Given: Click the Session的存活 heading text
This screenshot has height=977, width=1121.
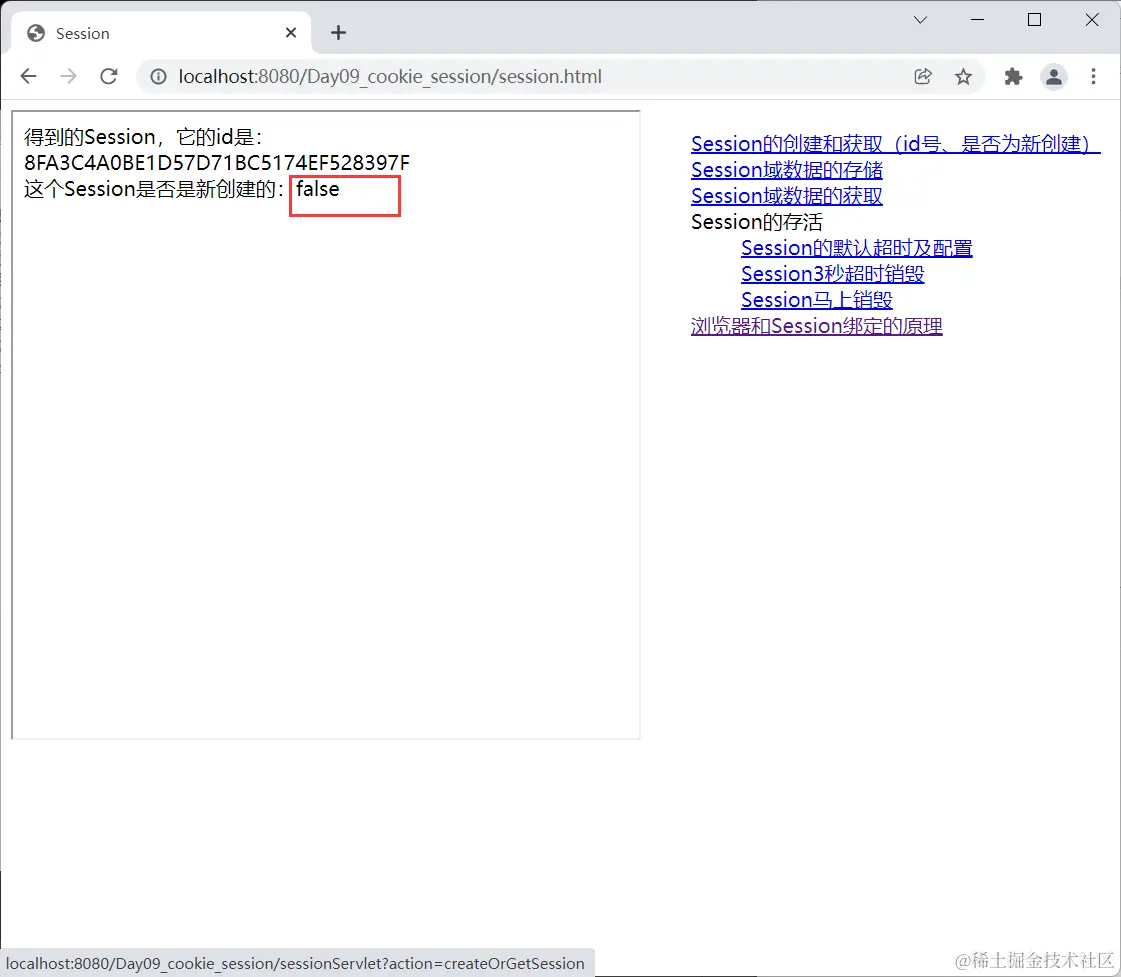Looking at the screenshot, I should [x=756, y=222].
